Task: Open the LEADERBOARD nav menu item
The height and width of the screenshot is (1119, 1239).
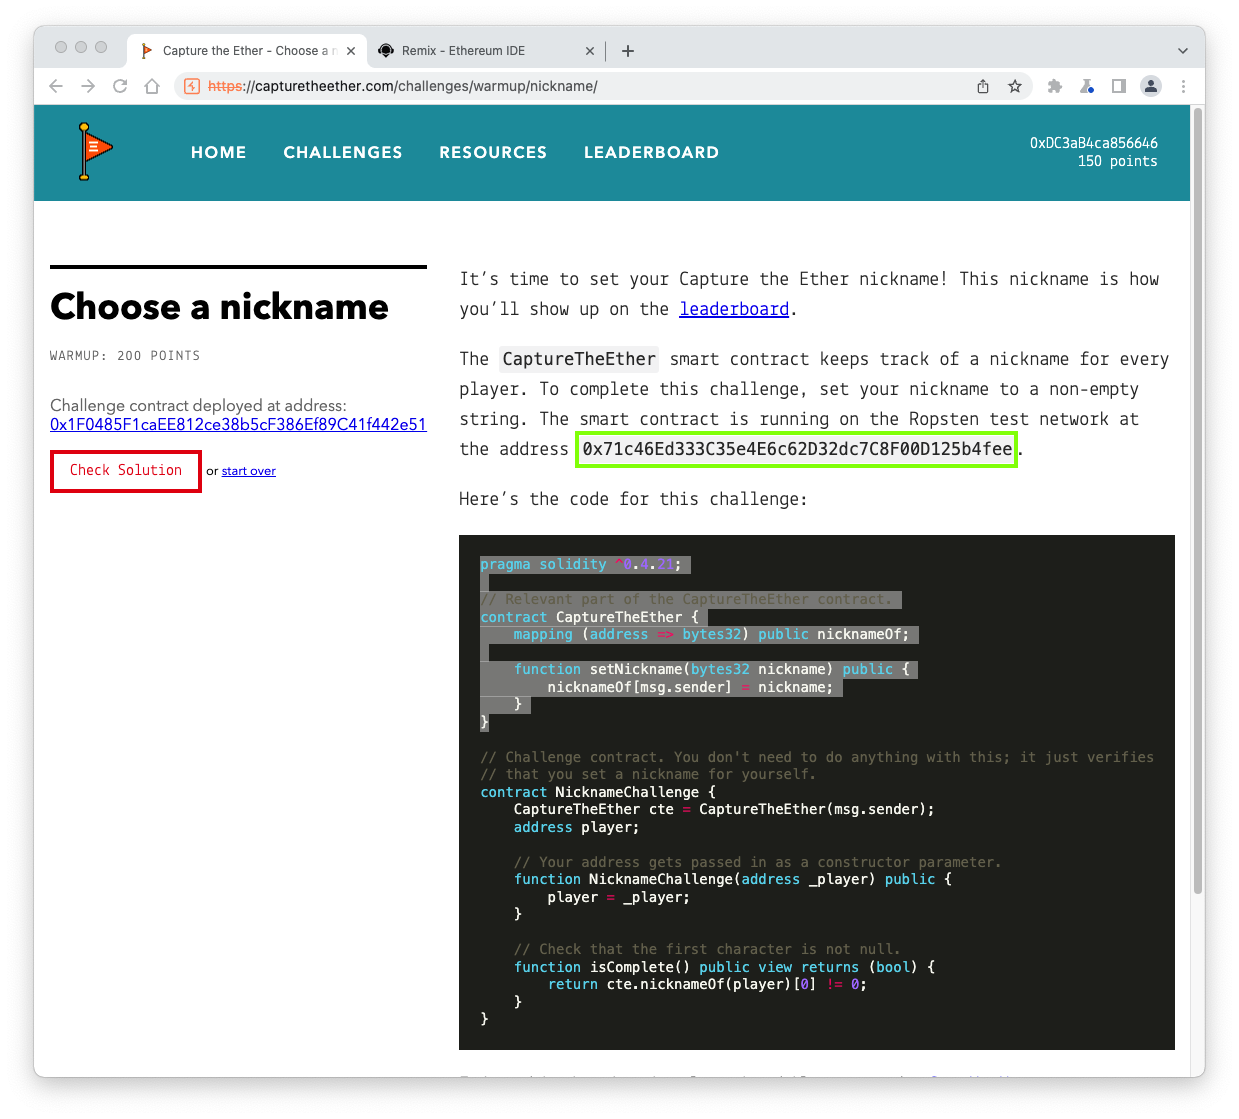Action: pyautogui.click(x=651, y=152)
